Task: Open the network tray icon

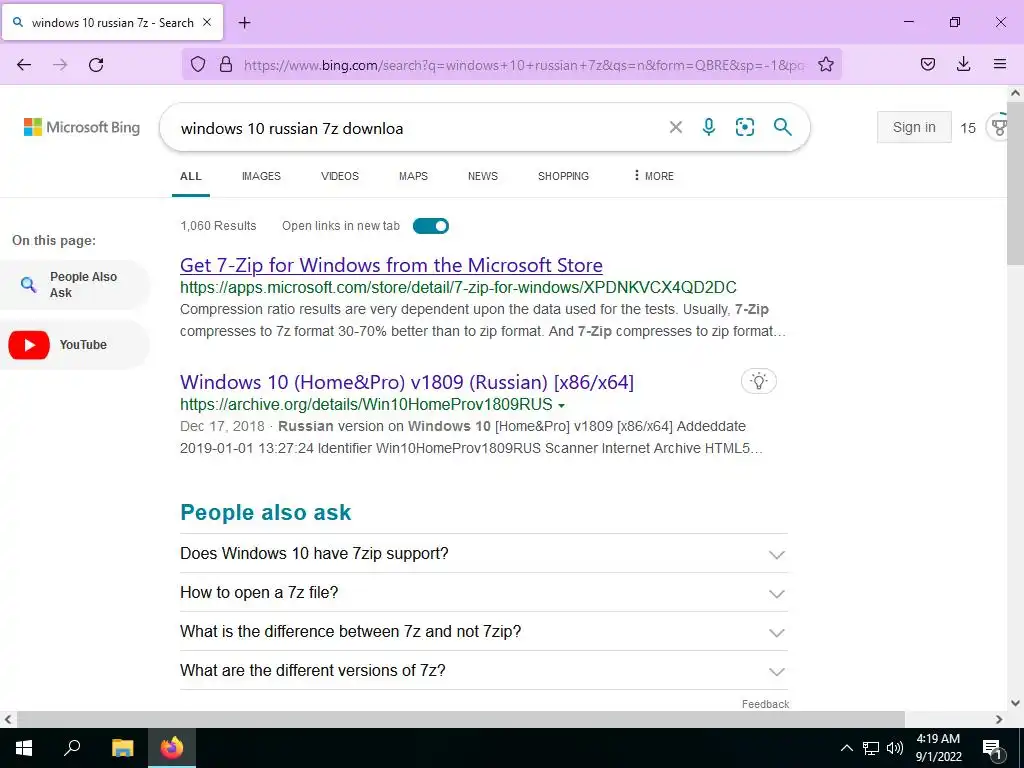Action: point(871,748)
